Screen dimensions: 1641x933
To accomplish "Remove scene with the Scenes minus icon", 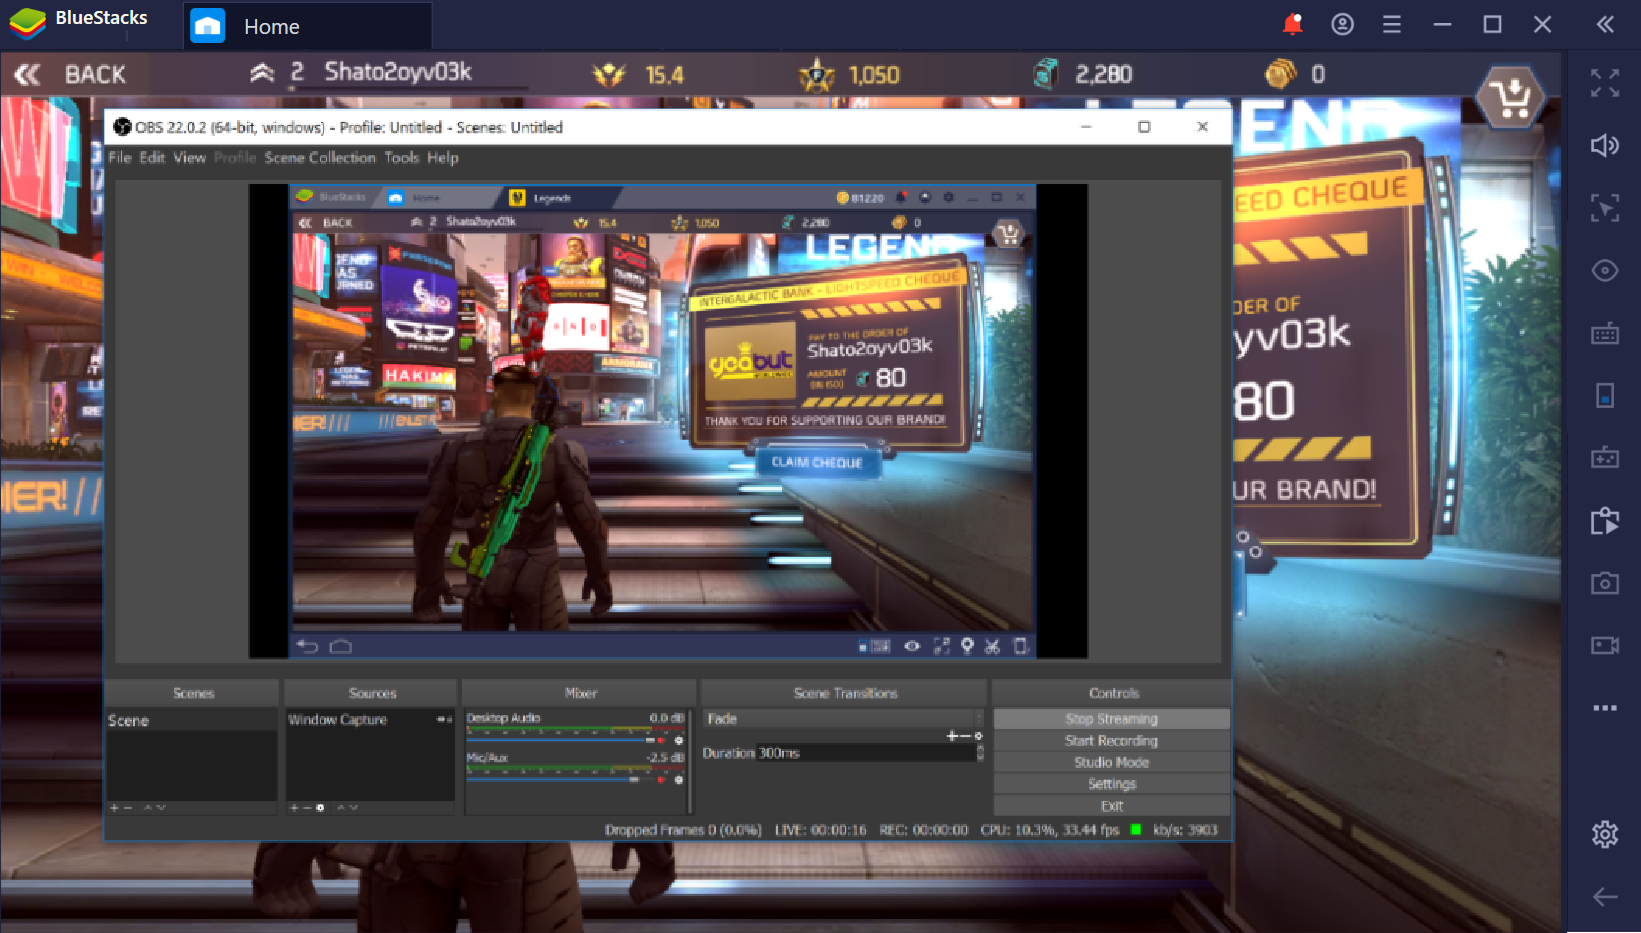I will pos(127,808).
